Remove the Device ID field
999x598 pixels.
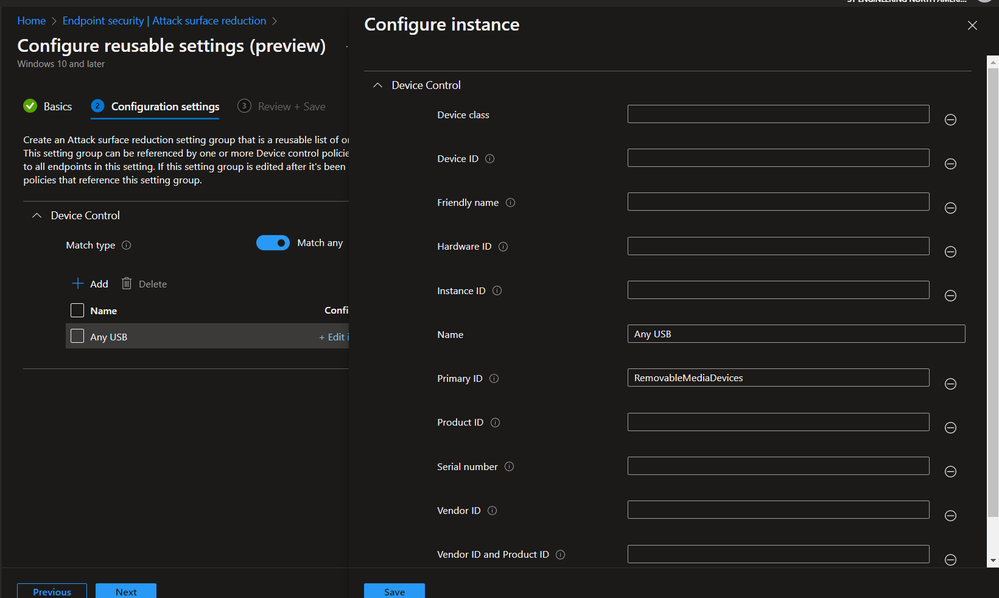(950, 164)
